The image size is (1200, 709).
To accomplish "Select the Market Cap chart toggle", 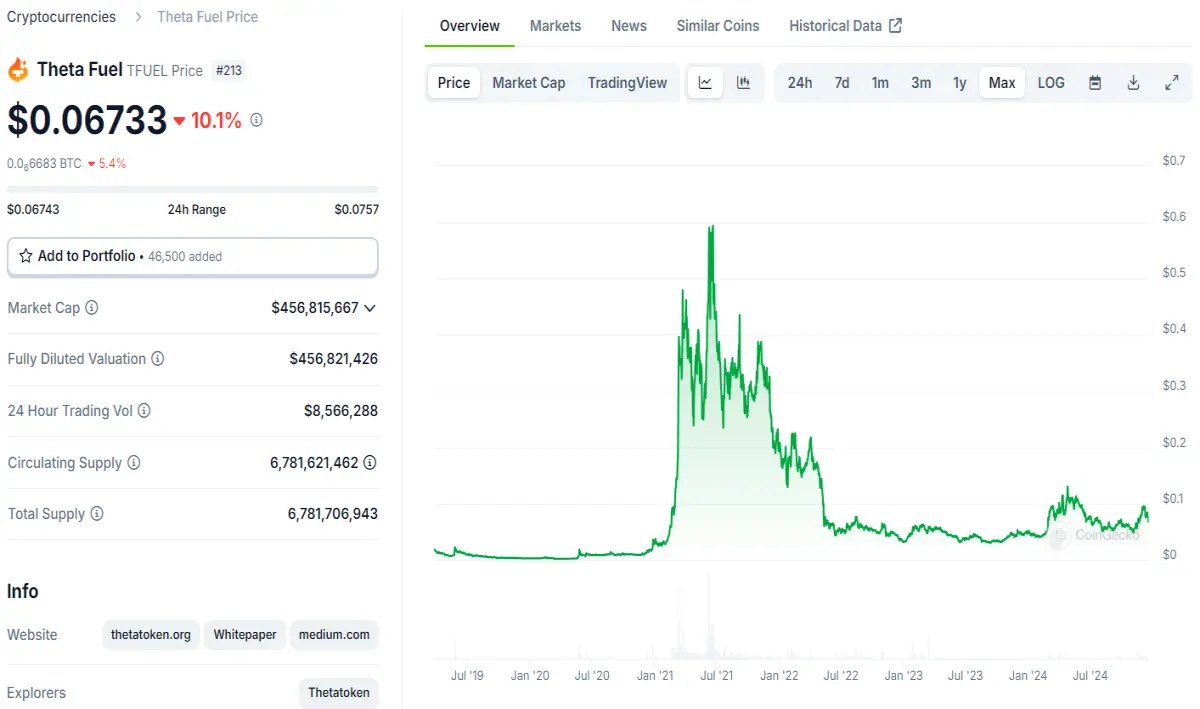I will pos(529,83).
